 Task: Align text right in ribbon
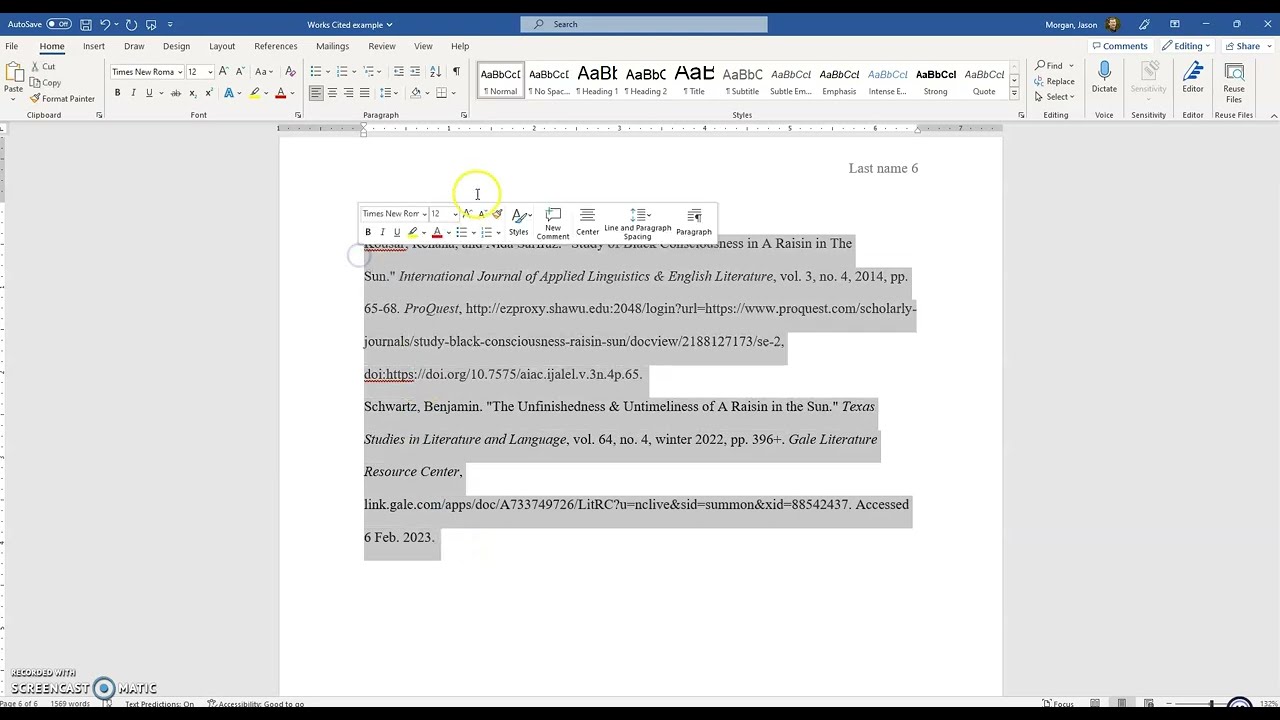348,93
